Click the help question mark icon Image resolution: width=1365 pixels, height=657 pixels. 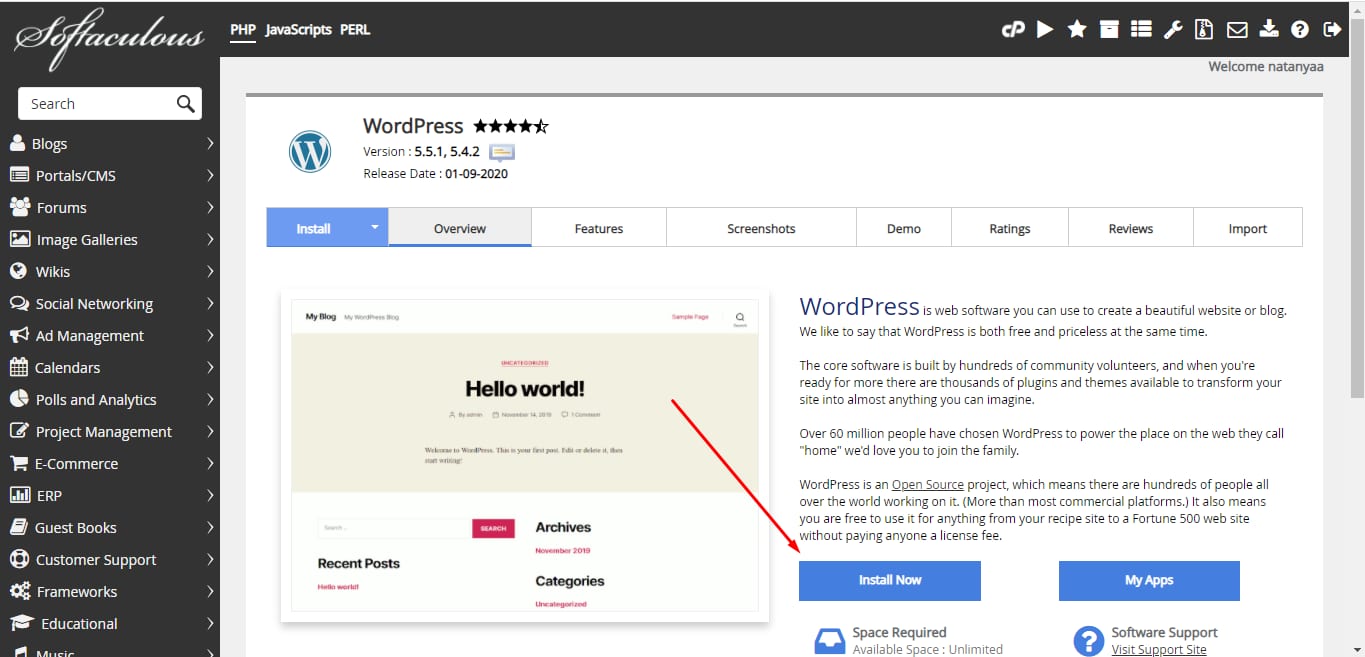pyautogui.click(x=1300, y=30)
